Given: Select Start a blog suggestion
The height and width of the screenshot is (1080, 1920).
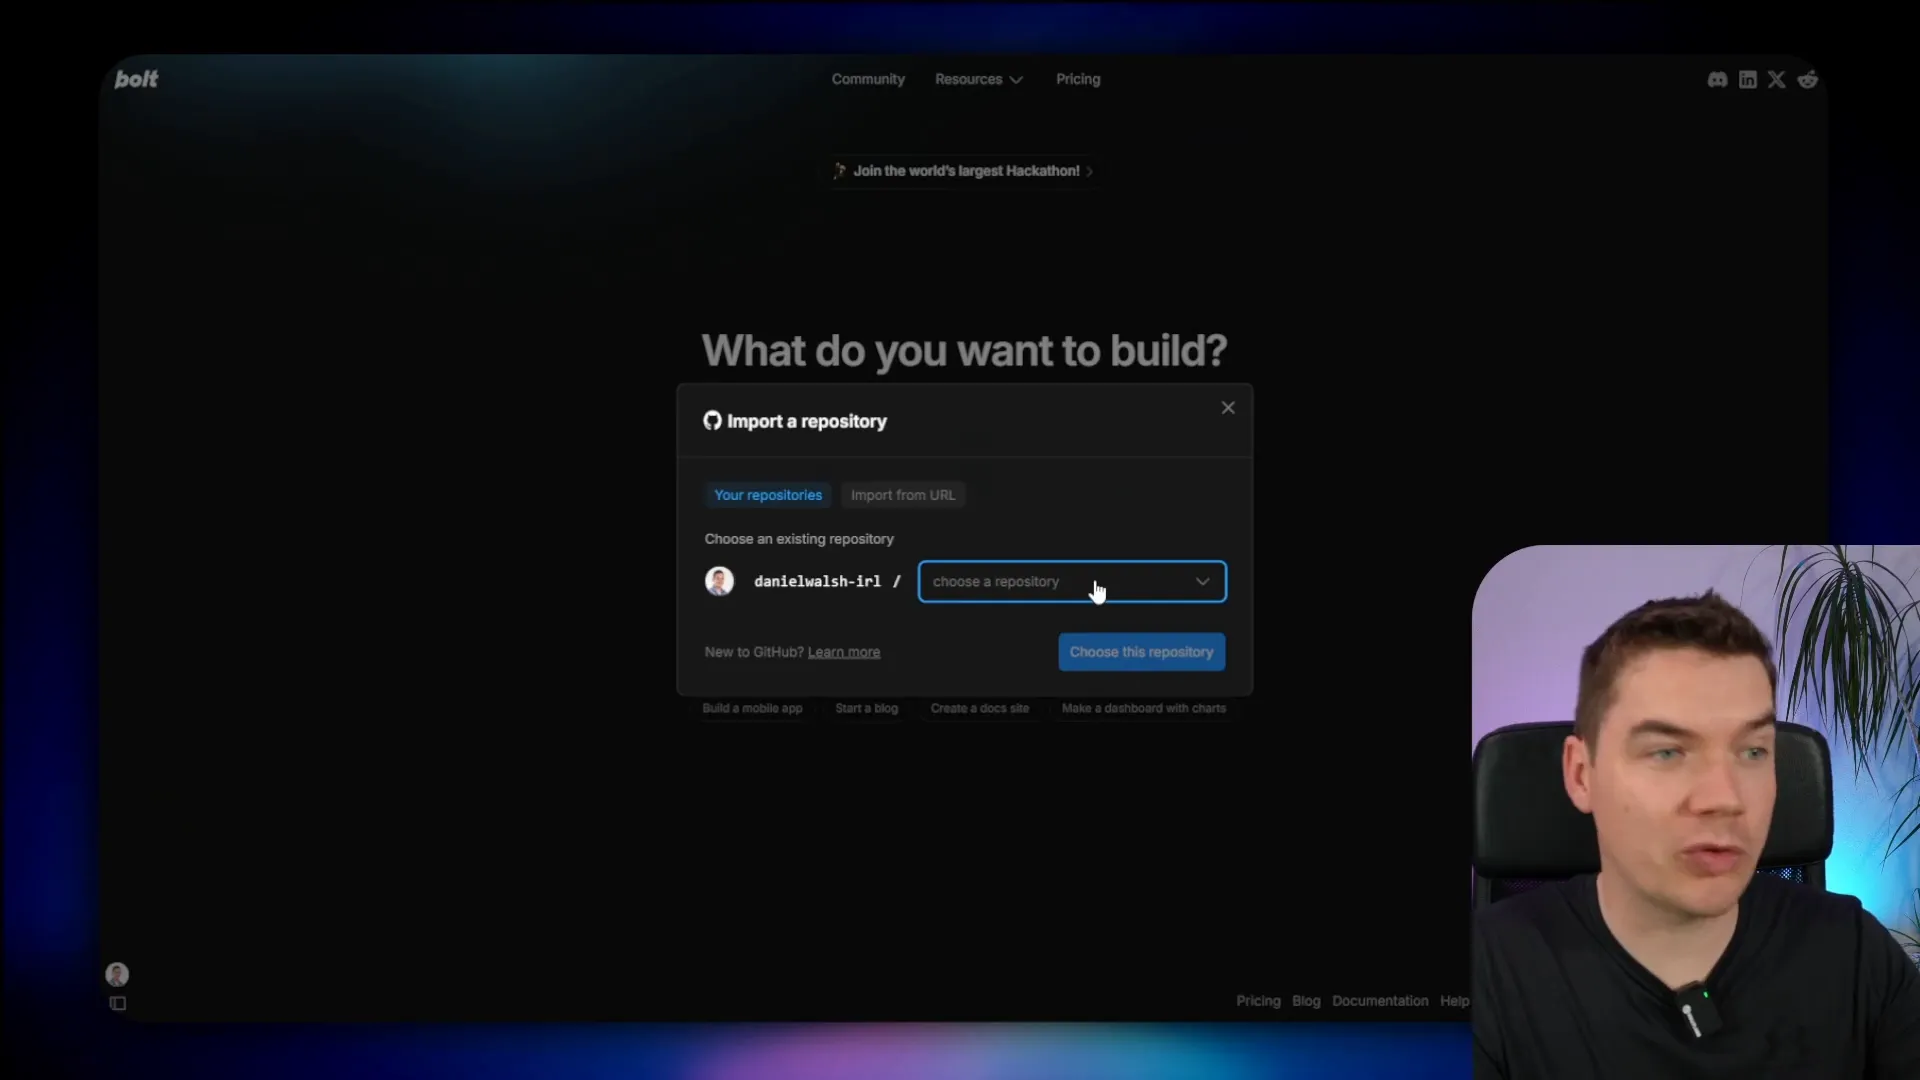Looking at the screenshot, I should point(866,709).
